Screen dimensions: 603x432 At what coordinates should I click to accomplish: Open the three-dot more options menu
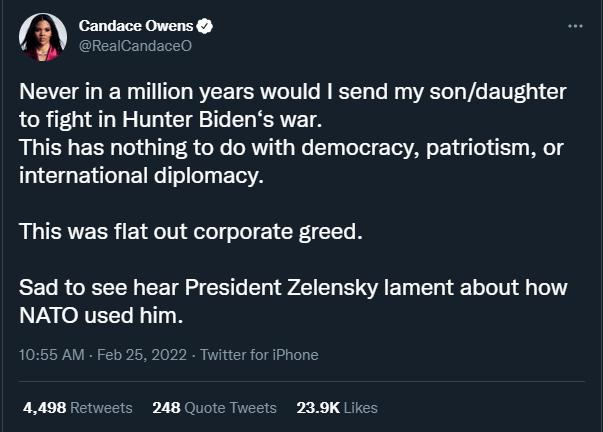[574, 26]
